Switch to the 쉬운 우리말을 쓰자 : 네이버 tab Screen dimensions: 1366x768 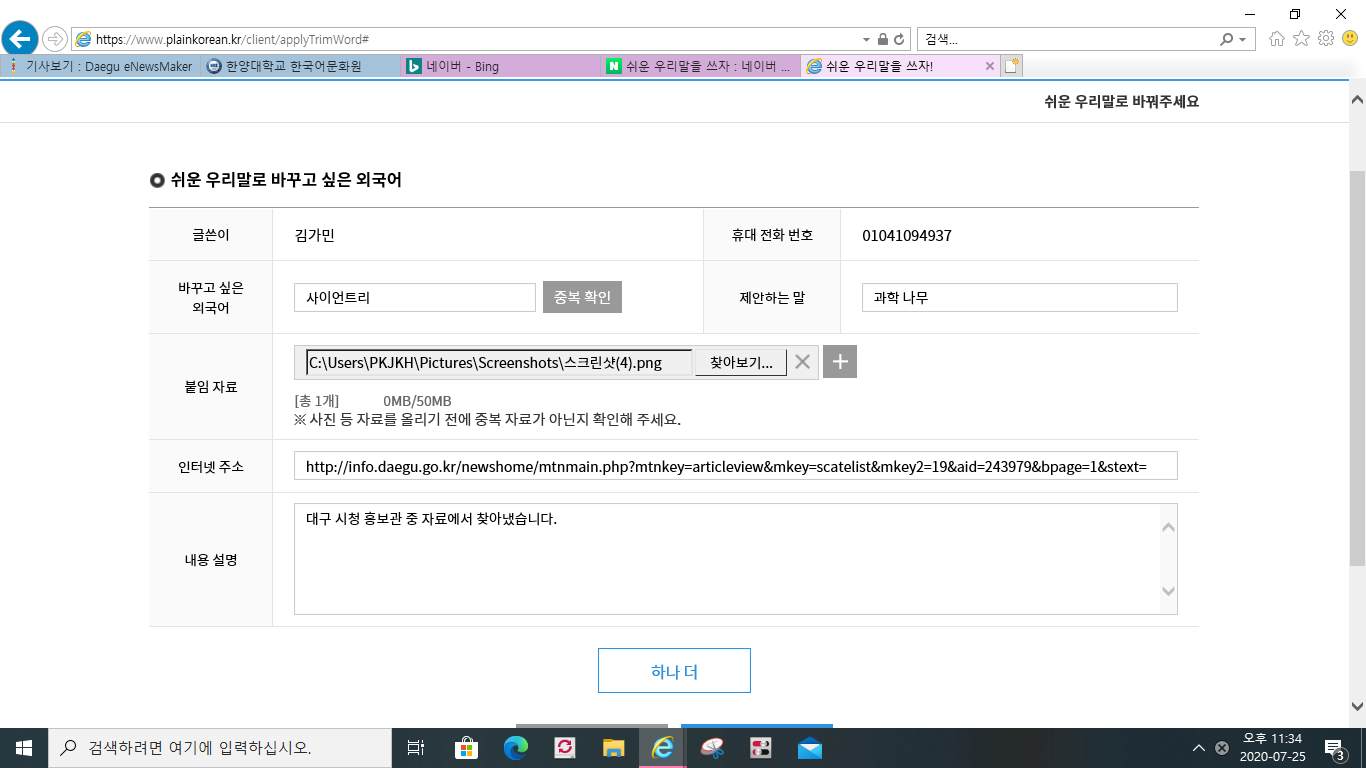701,66
